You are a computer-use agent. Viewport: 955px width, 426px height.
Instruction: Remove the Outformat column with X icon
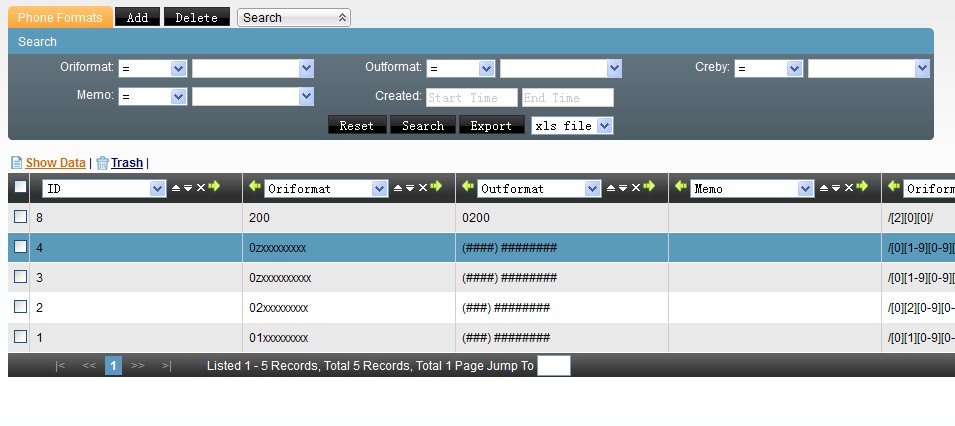pyautogui.click(x=636, y=188)
